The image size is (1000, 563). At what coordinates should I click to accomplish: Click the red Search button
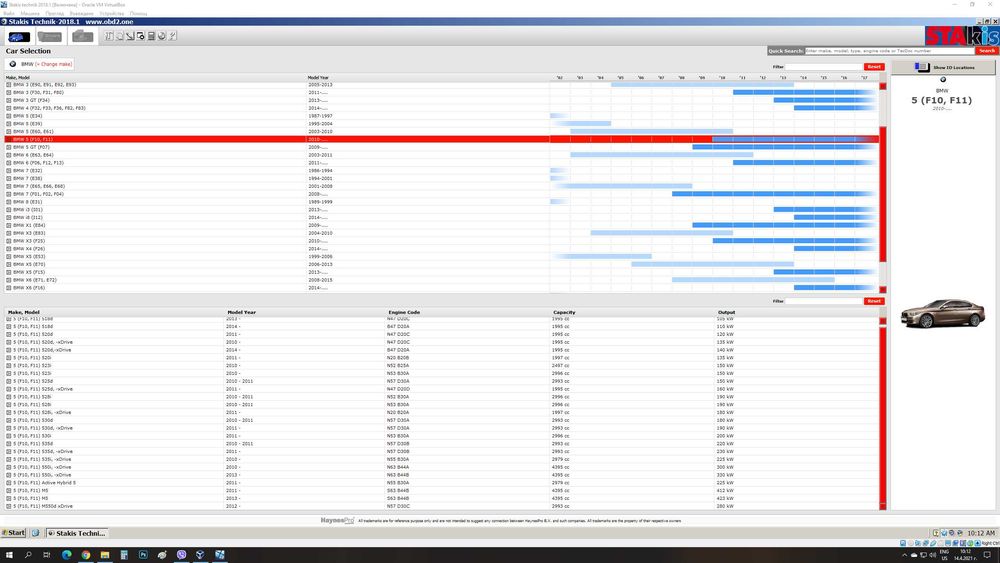pos(986,50)
